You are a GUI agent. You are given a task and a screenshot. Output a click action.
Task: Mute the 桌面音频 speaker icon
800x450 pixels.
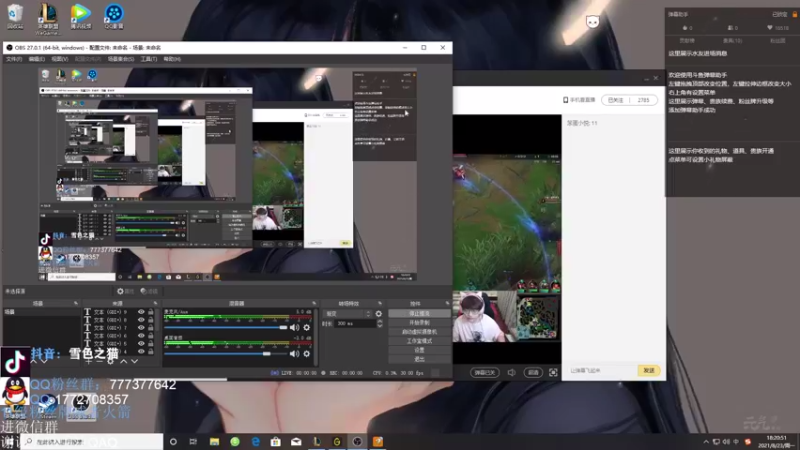pyautogui.click(x=294, y=354)
